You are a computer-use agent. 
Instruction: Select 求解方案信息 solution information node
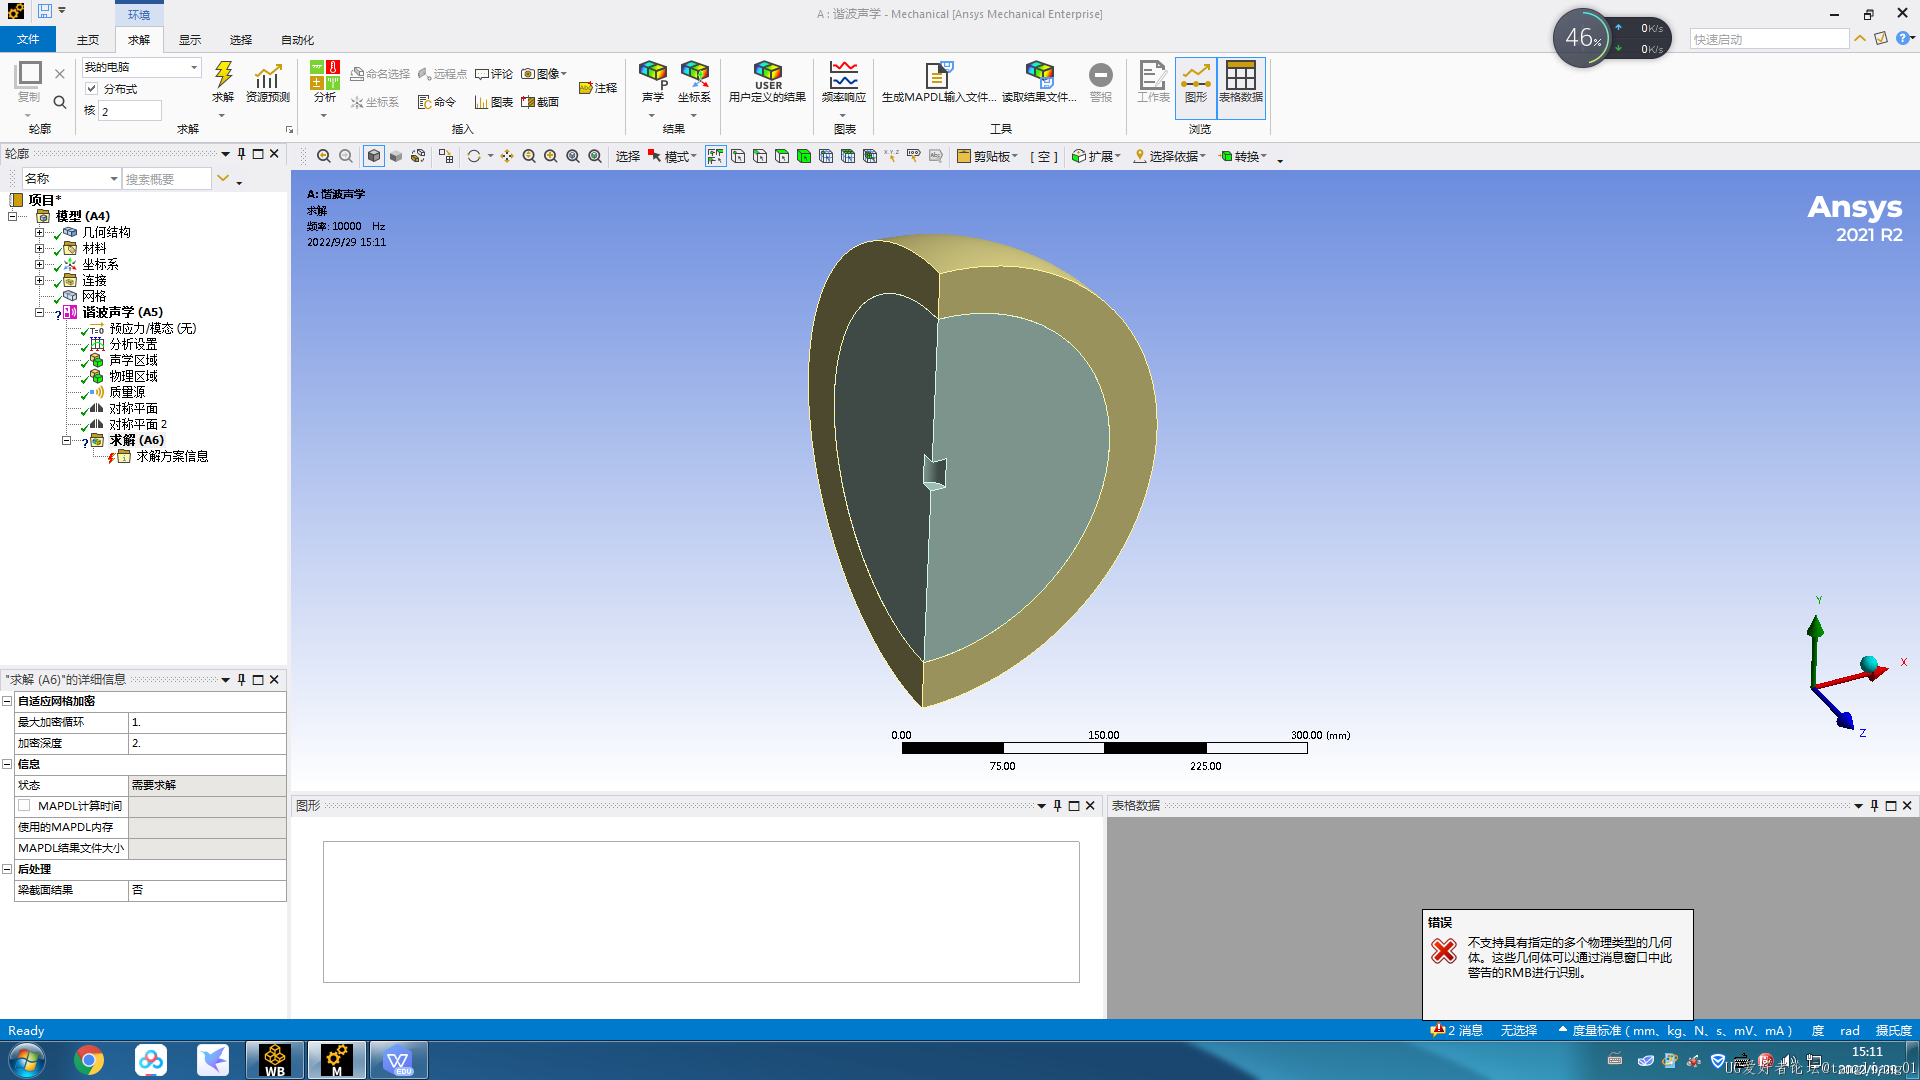(x=172, y=456)
